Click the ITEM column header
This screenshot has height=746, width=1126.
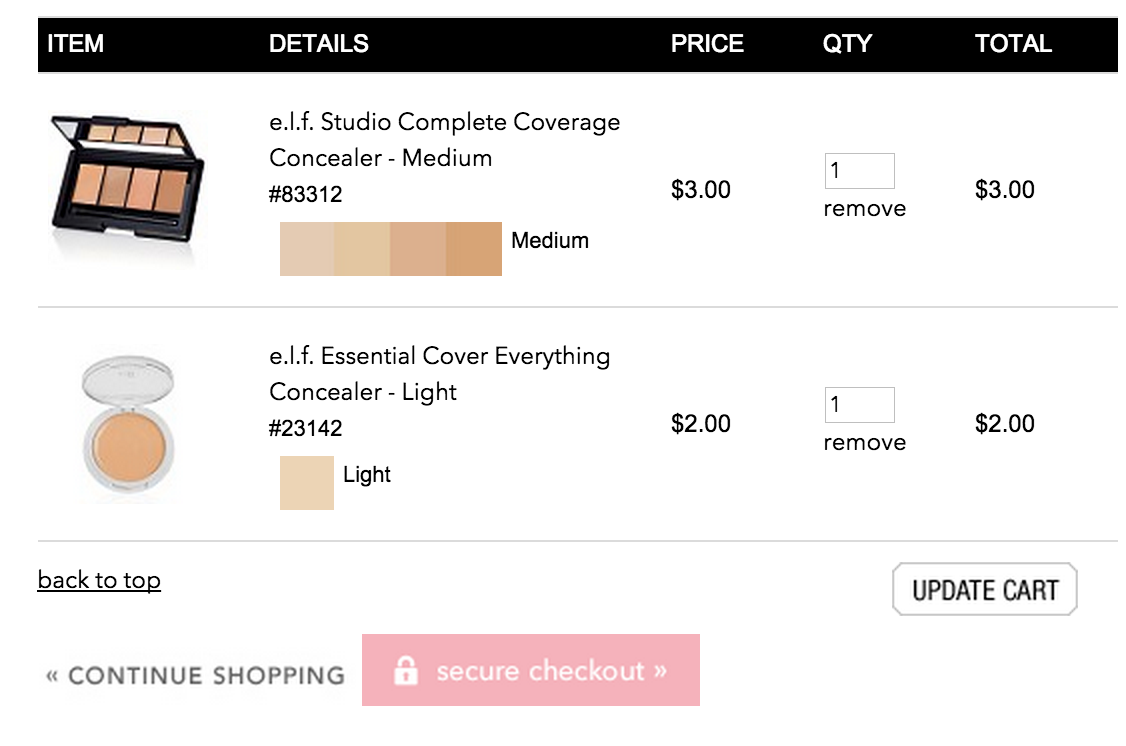point(76,44)
